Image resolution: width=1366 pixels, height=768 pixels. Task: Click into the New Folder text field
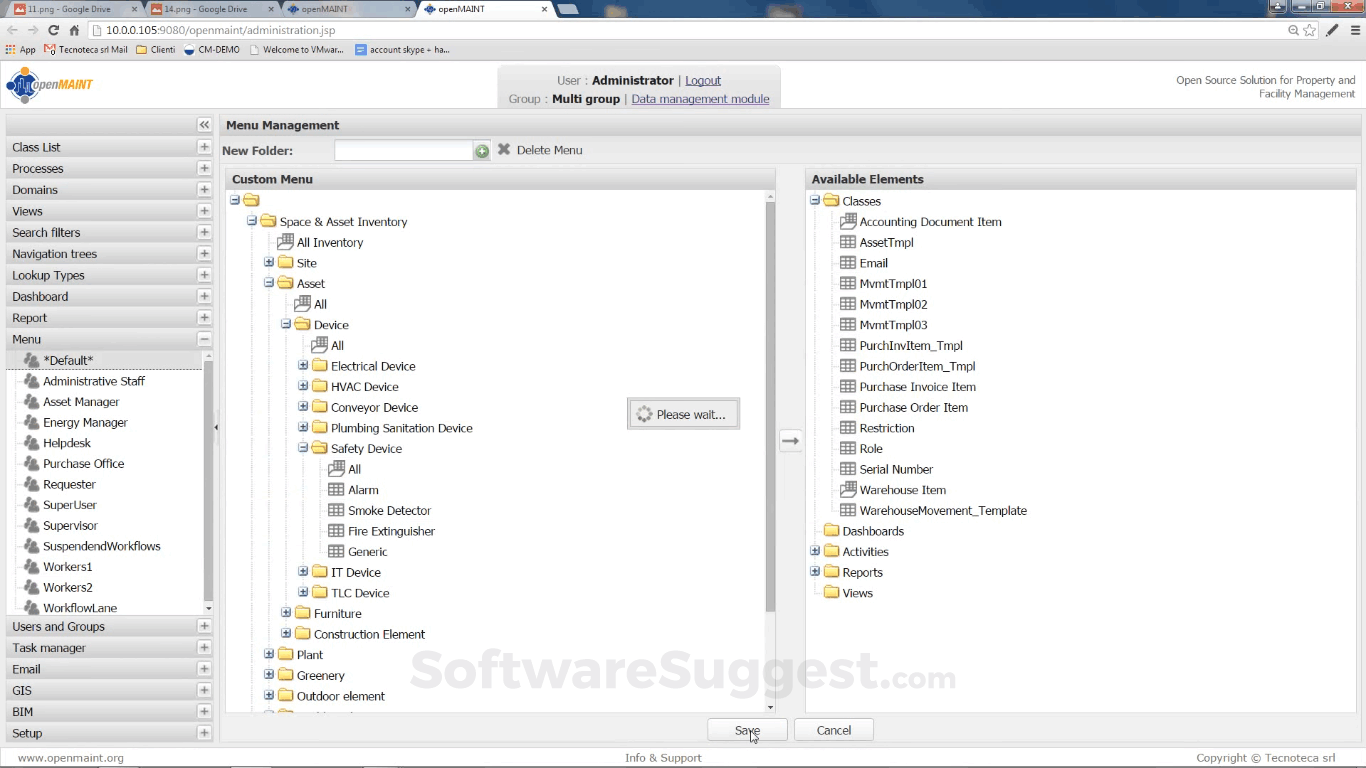[x=403, y=151]
